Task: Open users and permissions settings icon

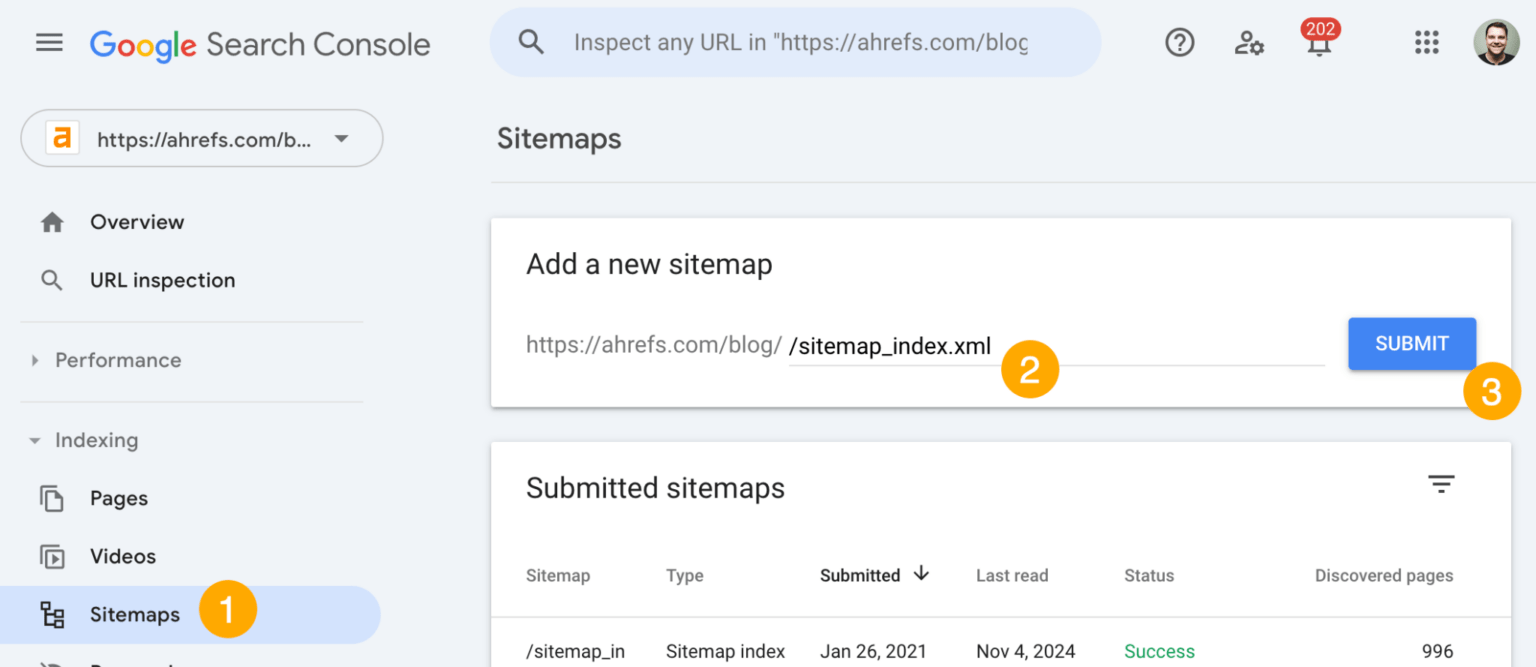Action: (1248, 42)
